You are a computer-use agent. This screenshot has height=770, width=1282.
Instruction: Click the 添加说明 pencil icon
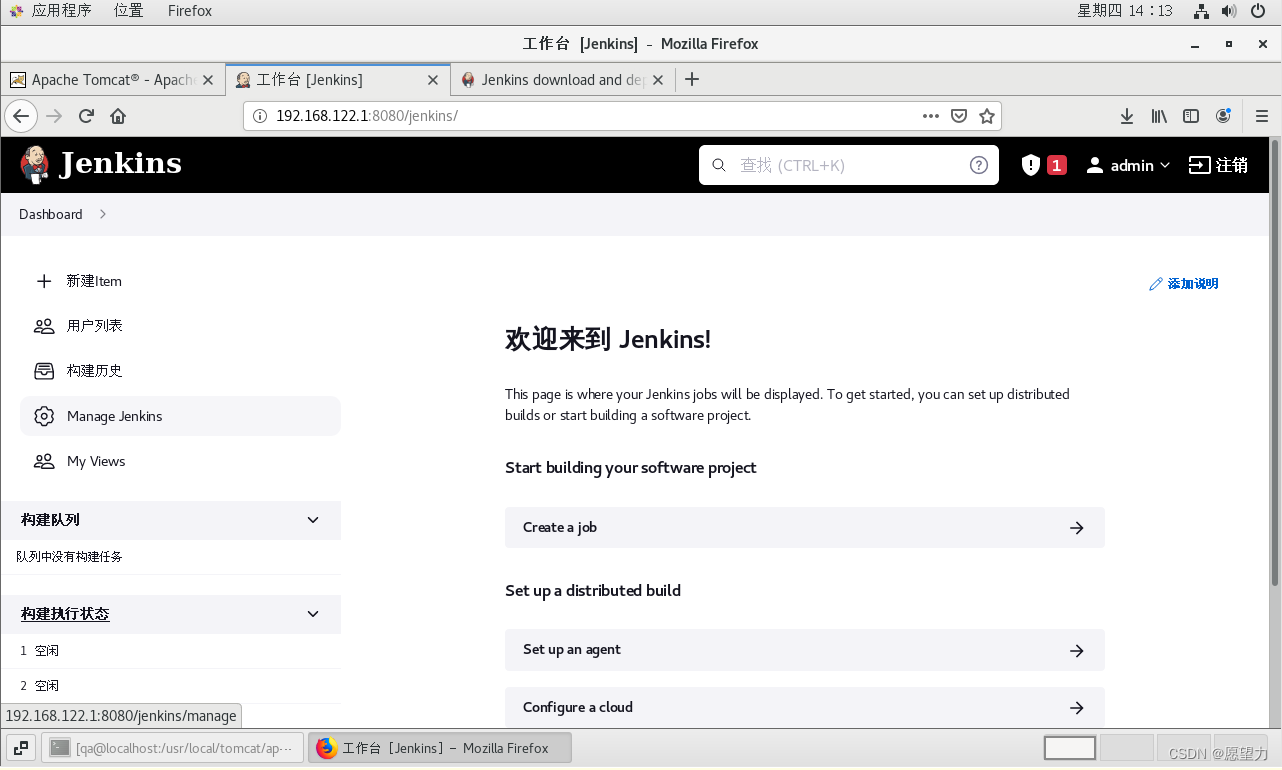click(1156, 284)
